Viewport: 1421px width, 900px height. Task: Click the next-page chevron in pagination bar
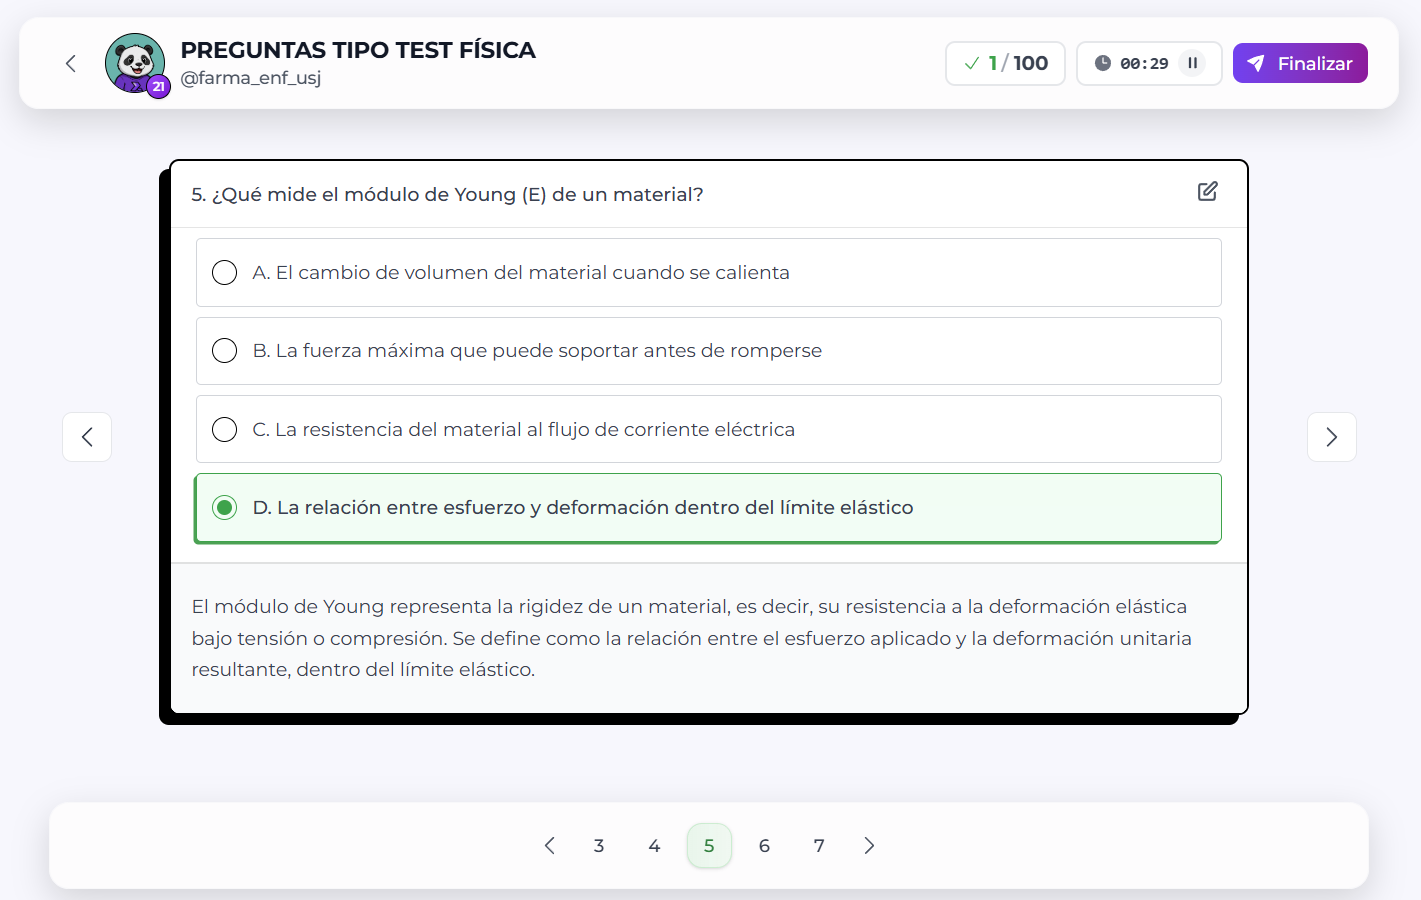tap(868, 845)
